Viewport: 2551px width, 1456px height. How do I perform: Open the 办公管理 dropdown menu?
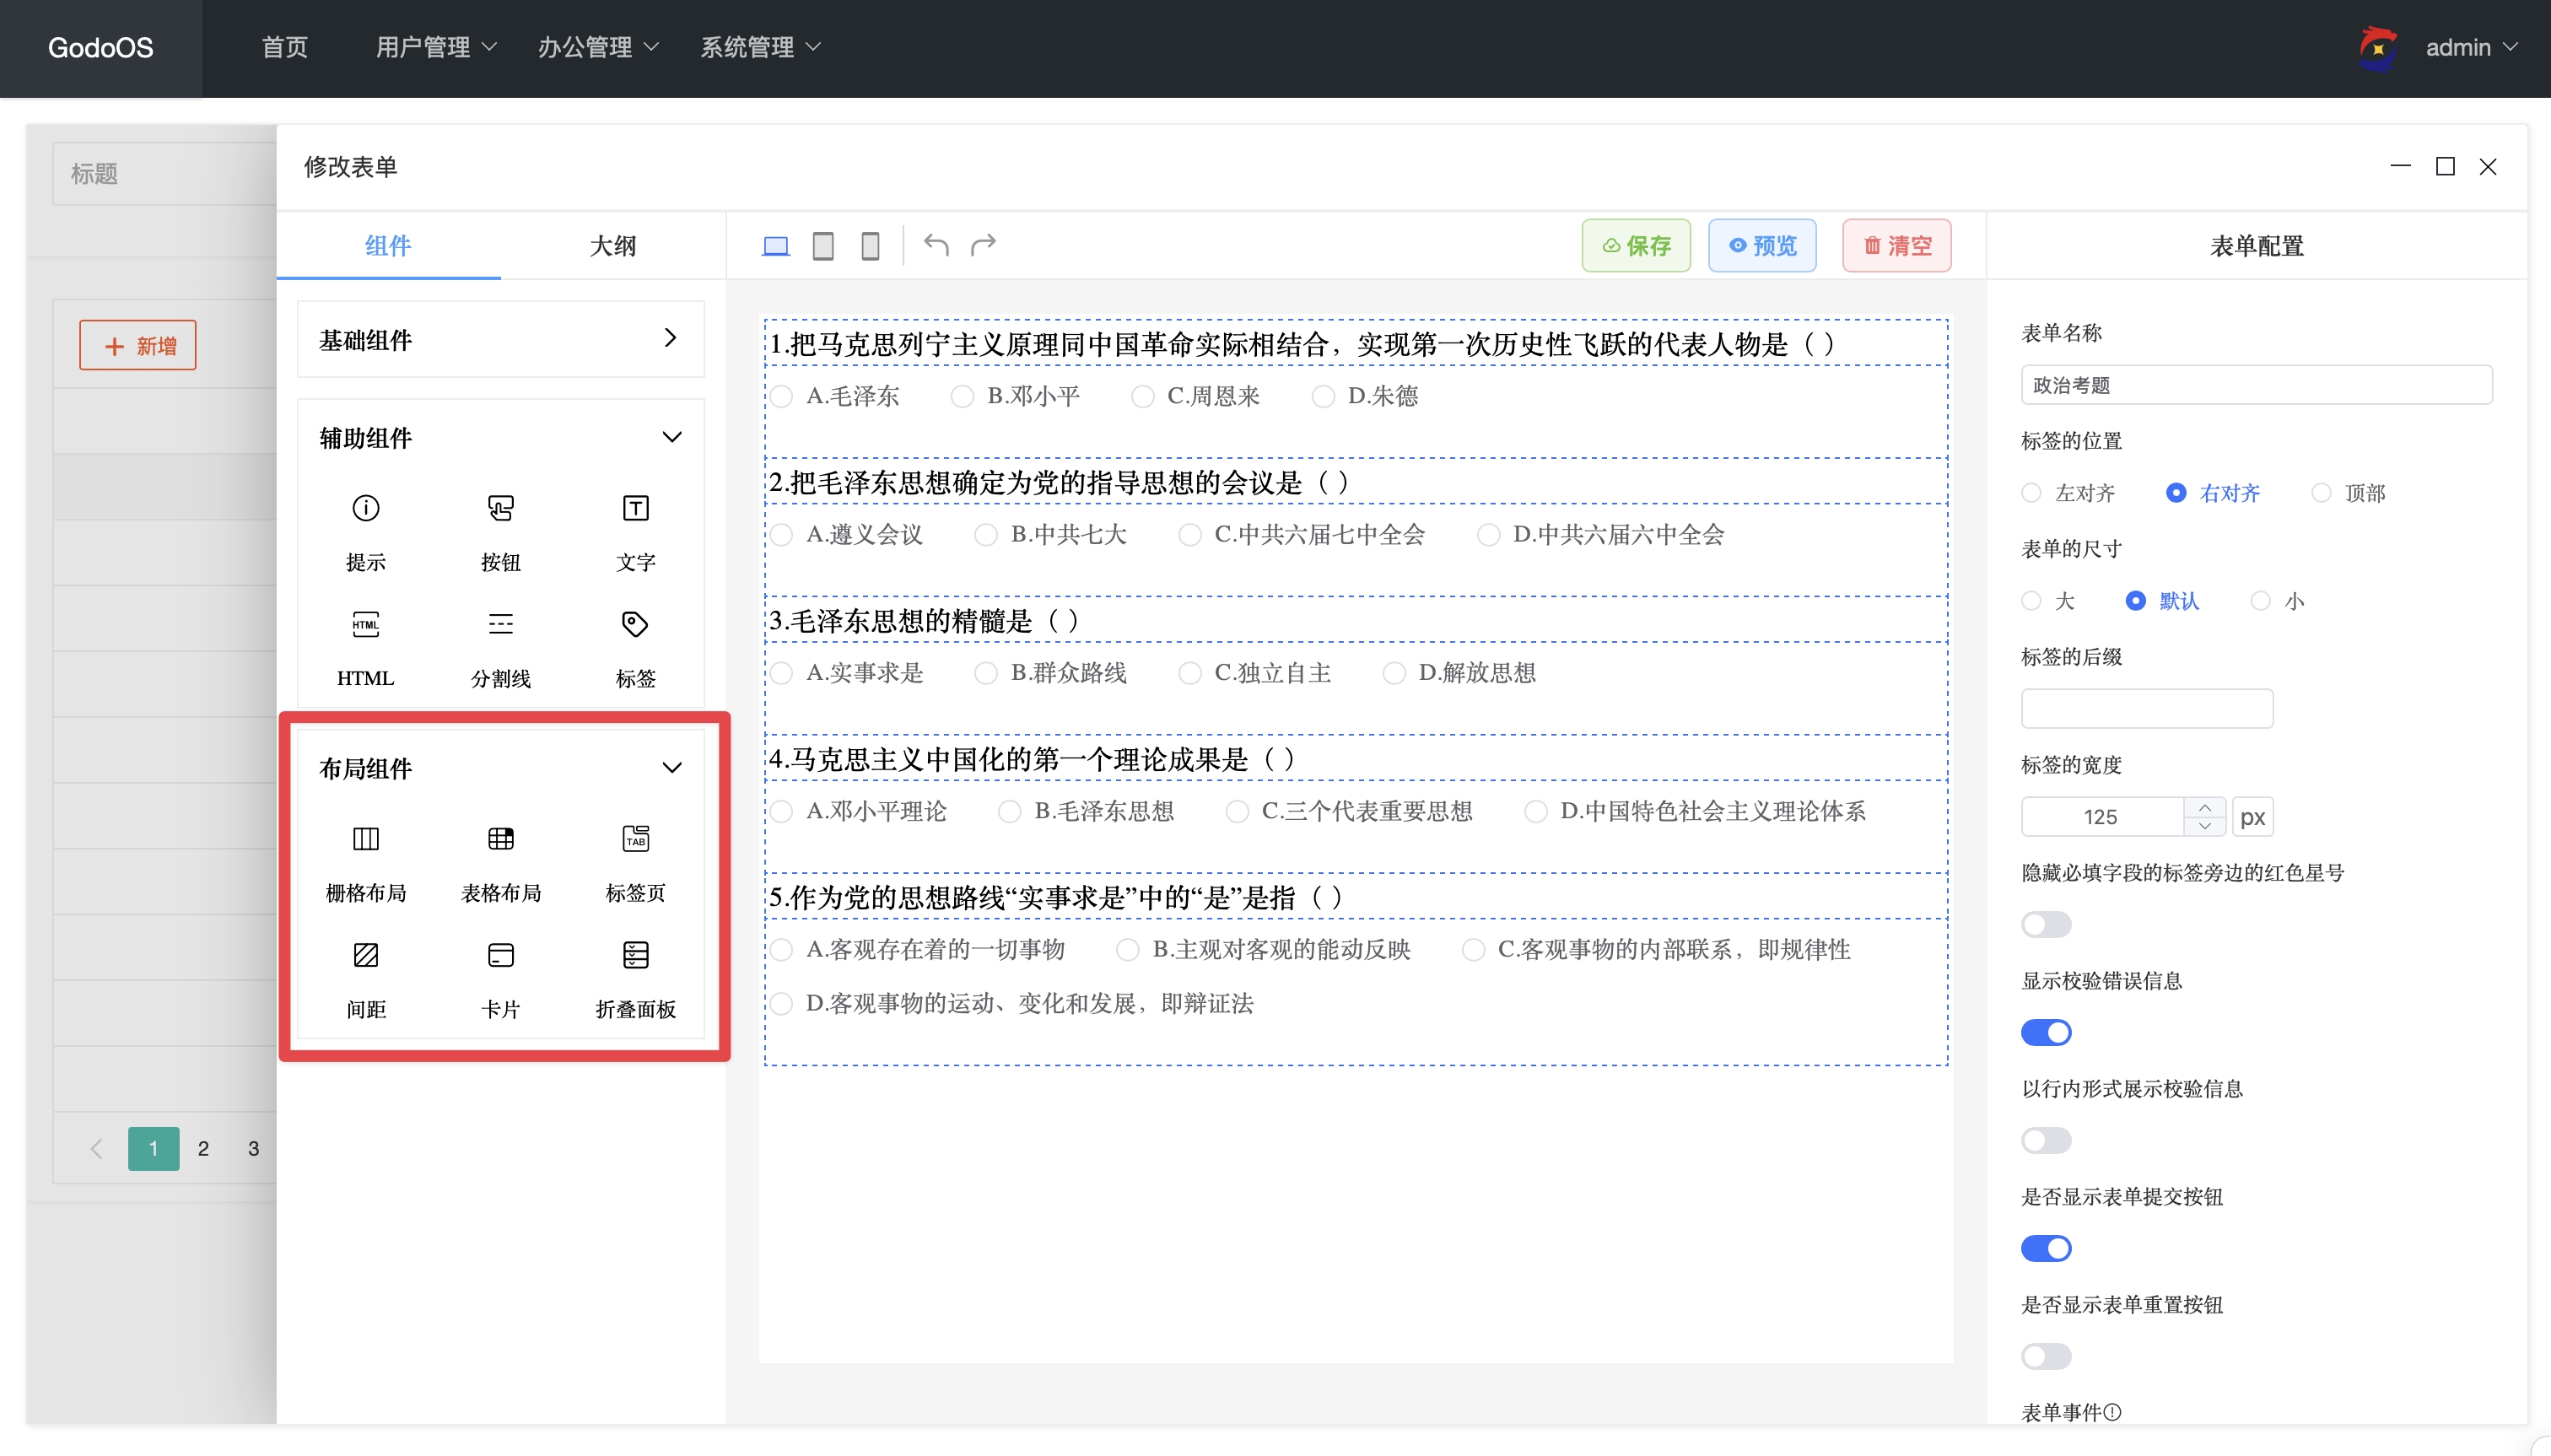pos(598,47)
